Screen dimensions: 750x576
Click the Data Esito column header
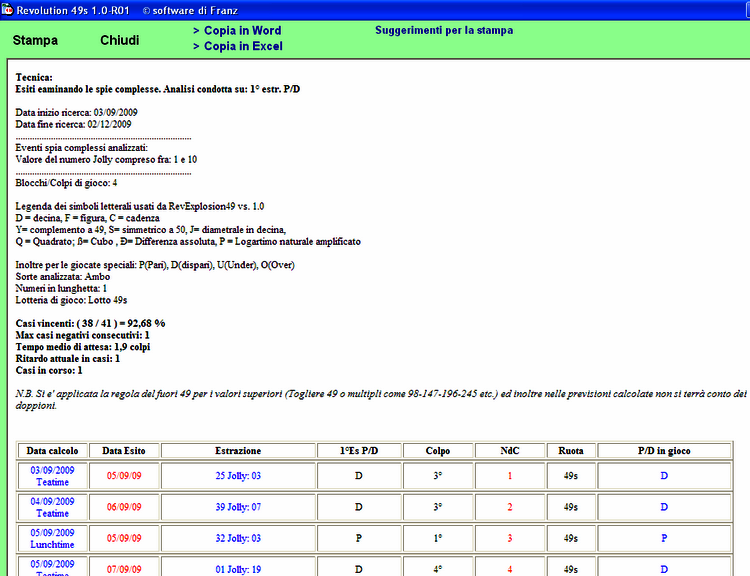pos(124,451)
